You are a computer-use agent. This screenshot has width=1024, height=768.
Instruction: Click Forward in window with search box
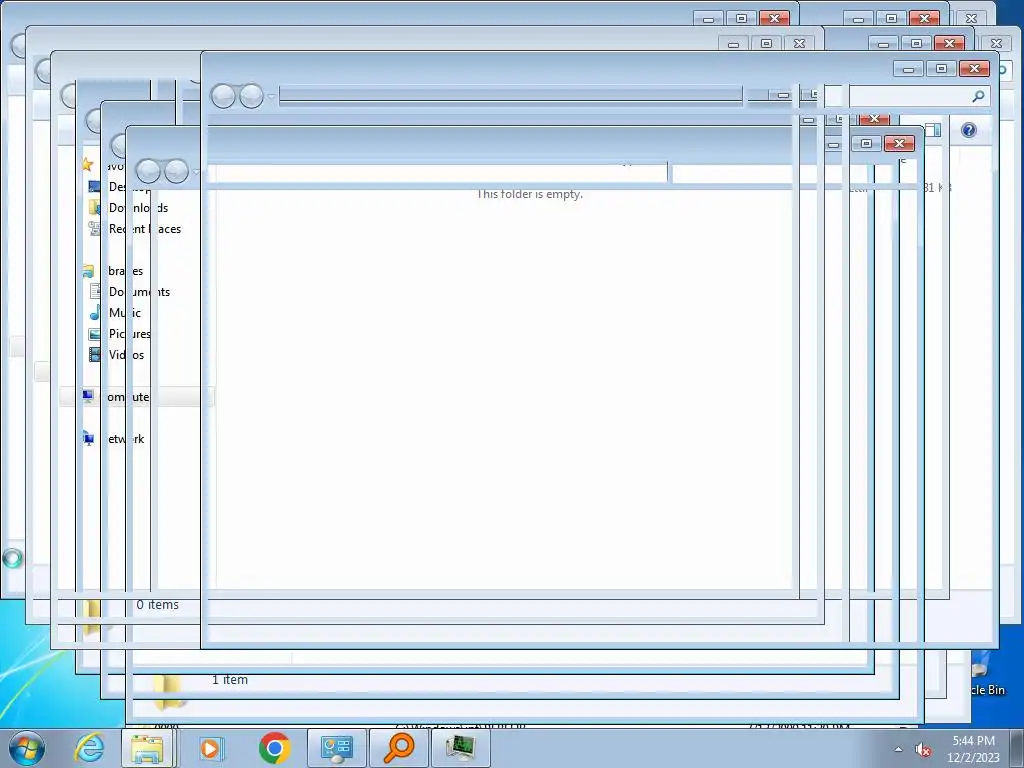(x=251, y=96)
